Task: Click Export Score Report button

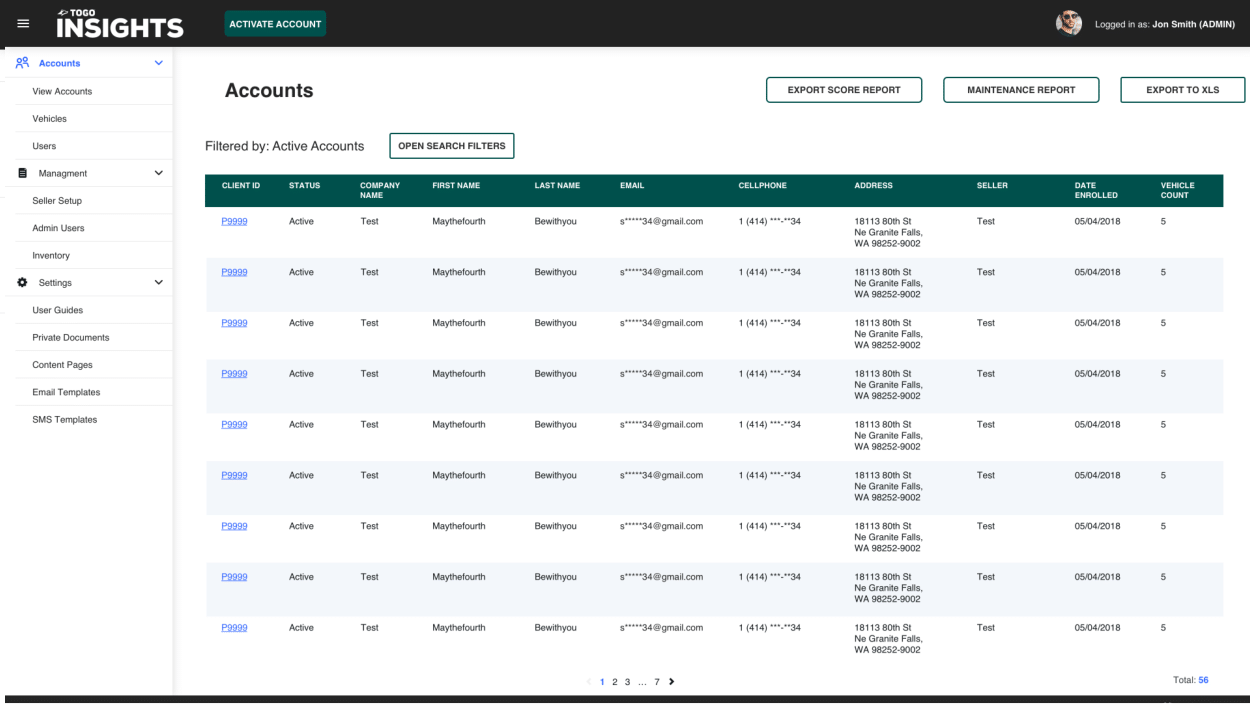Action: point(844,90)
